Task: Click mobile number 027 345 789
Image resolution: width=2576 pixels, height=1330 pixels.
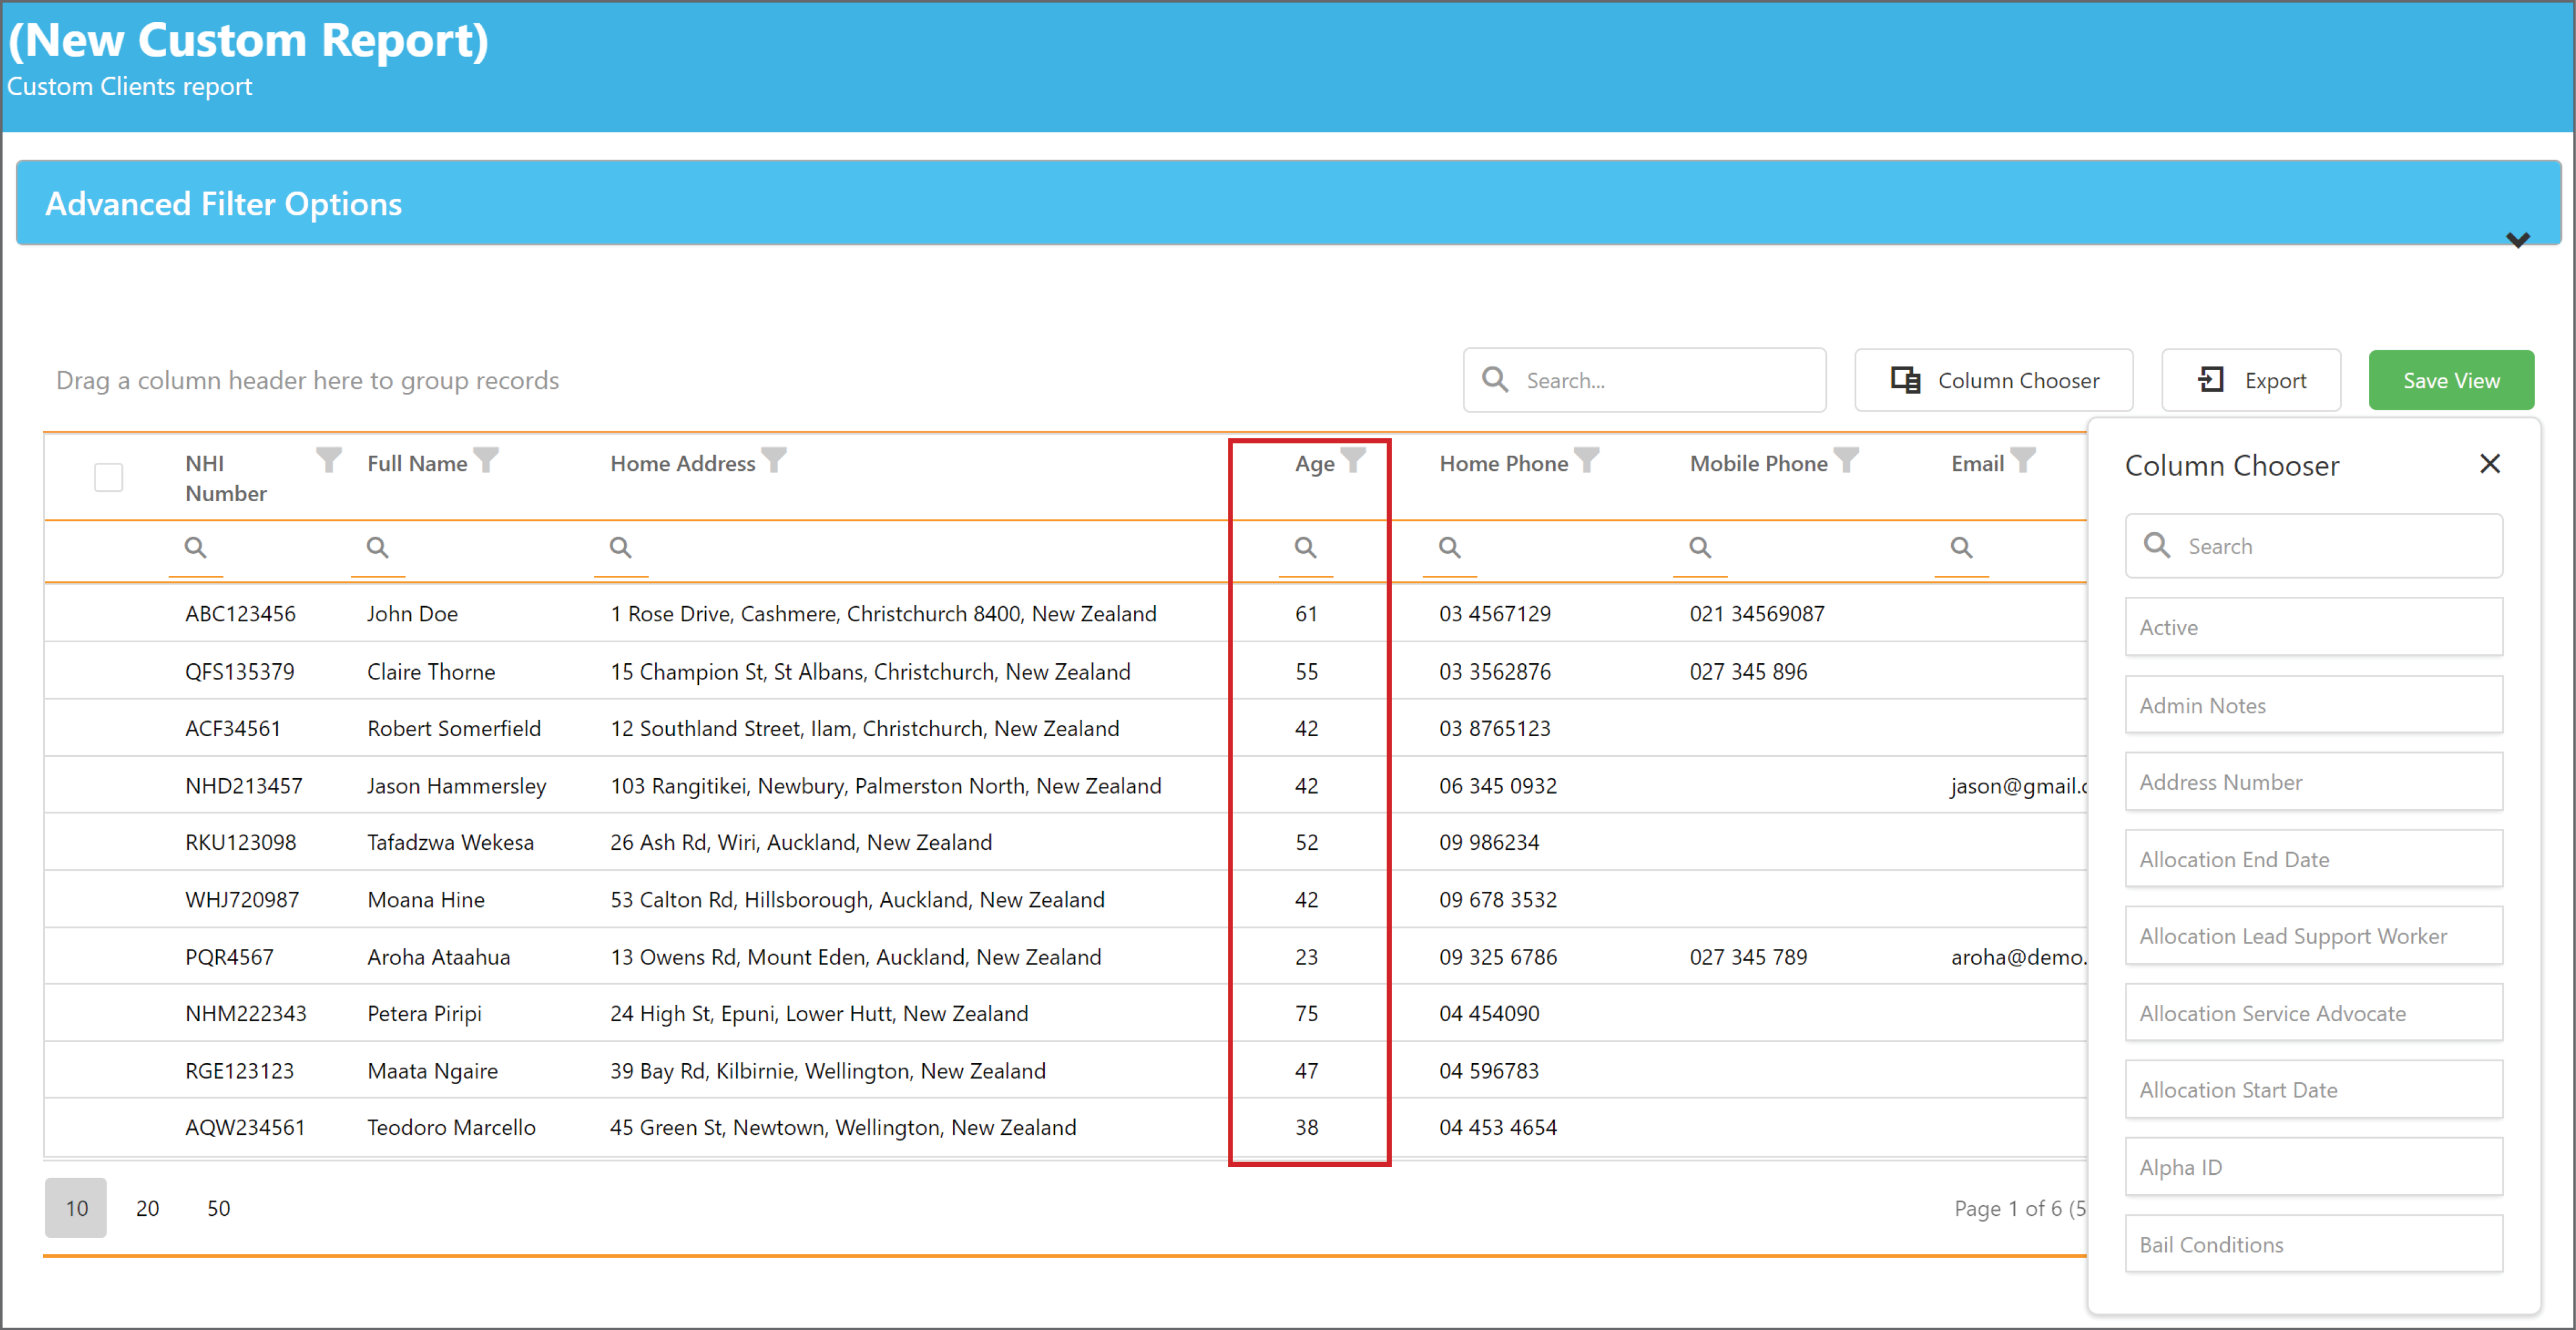Action: click(x=1748, y=957)
